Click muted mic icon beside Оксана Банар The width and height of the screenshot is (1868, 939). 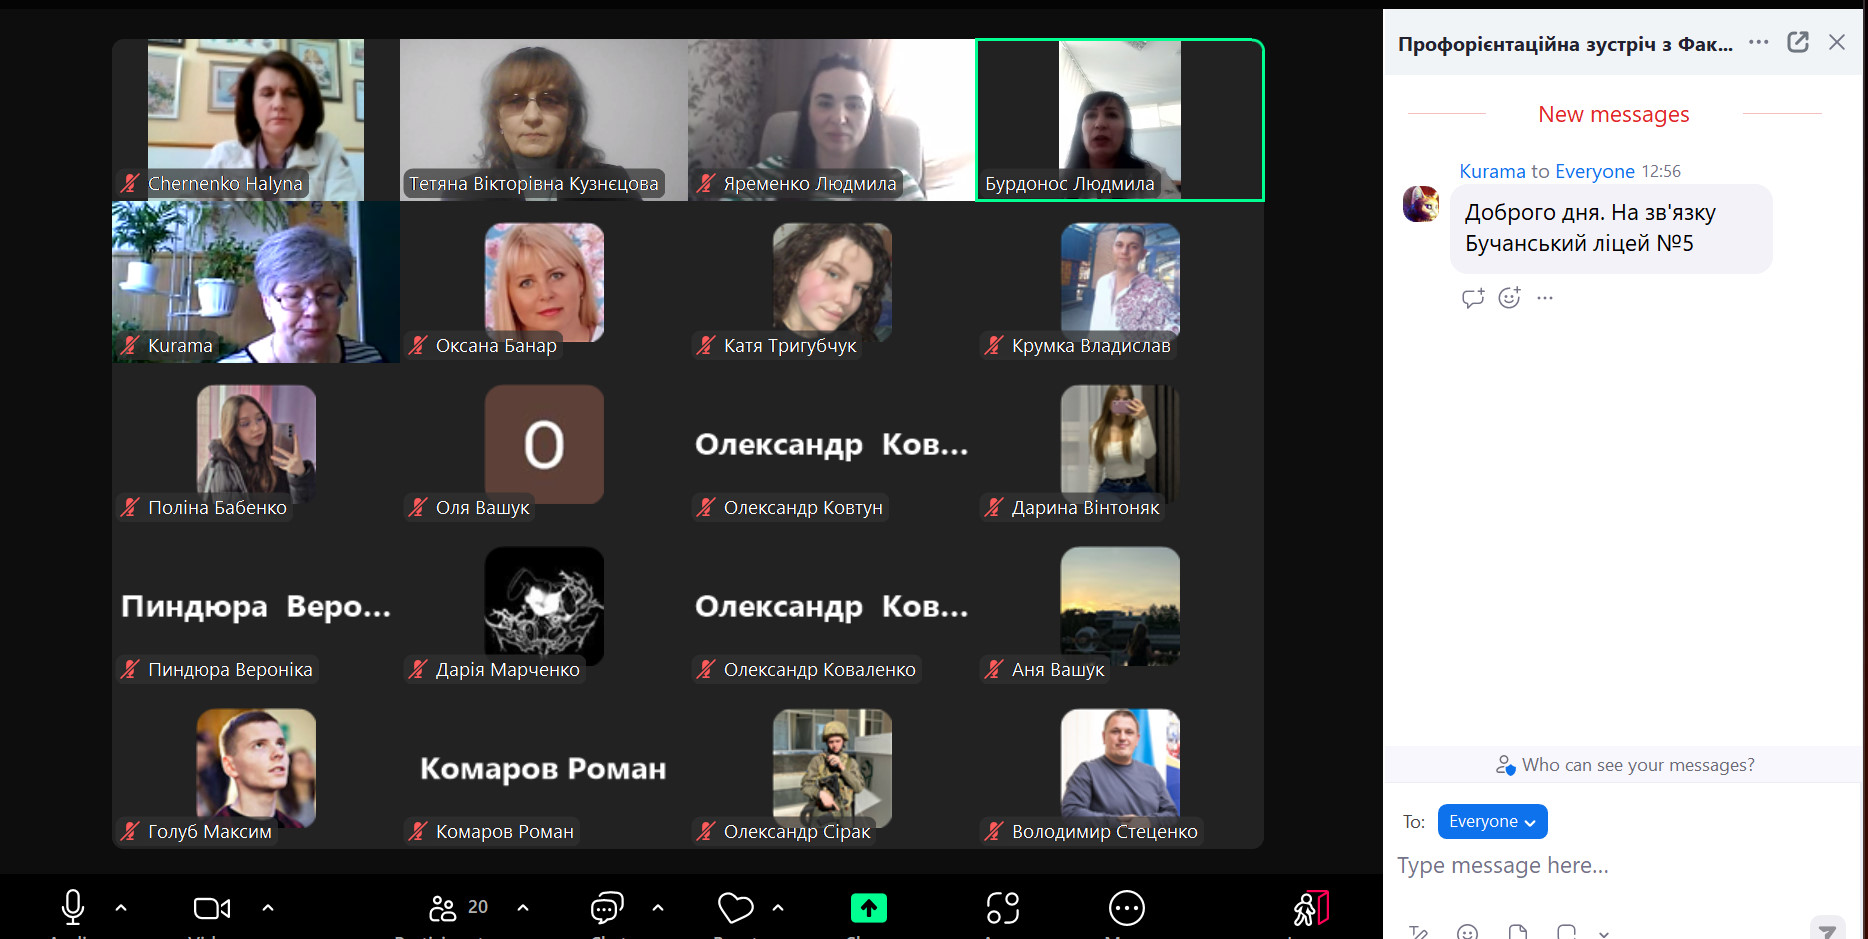tap(418, 345)
